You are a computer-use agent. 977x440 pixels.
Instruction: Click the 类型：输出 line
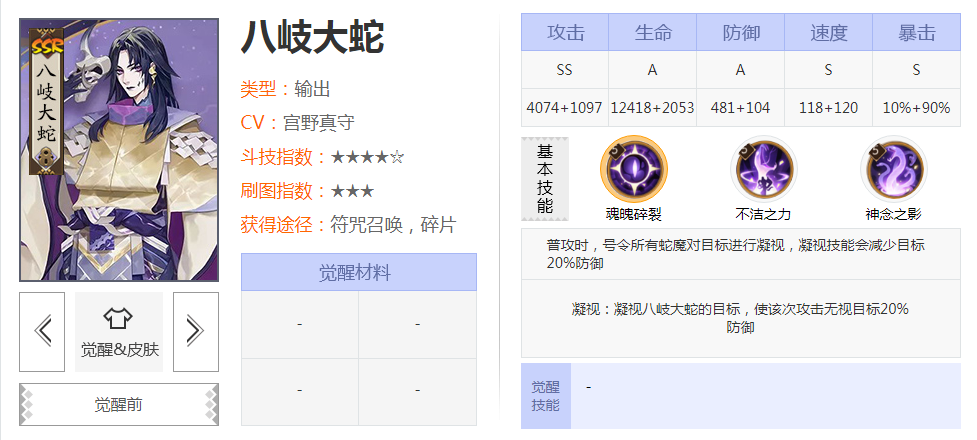tap(285, 89)
